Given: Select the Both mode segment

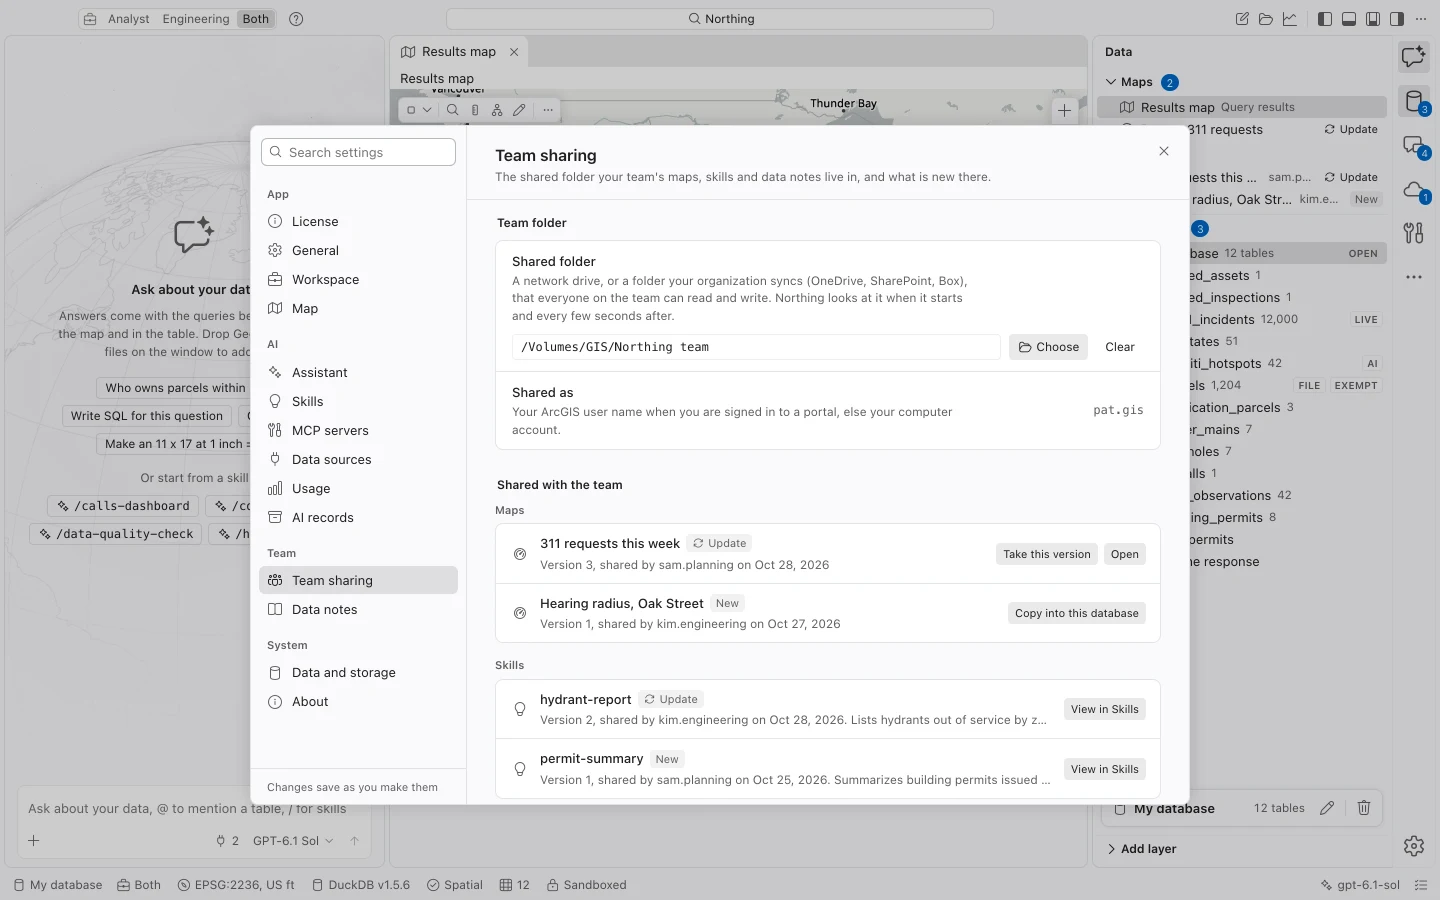Looking at the screenshot, I should (x=256, y=19).
